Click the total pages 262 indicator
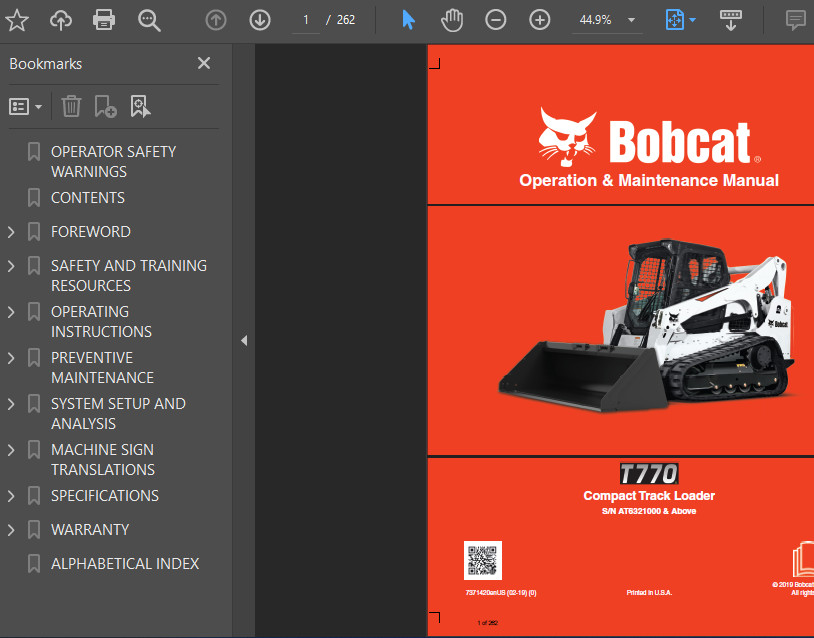 (346, 20)
